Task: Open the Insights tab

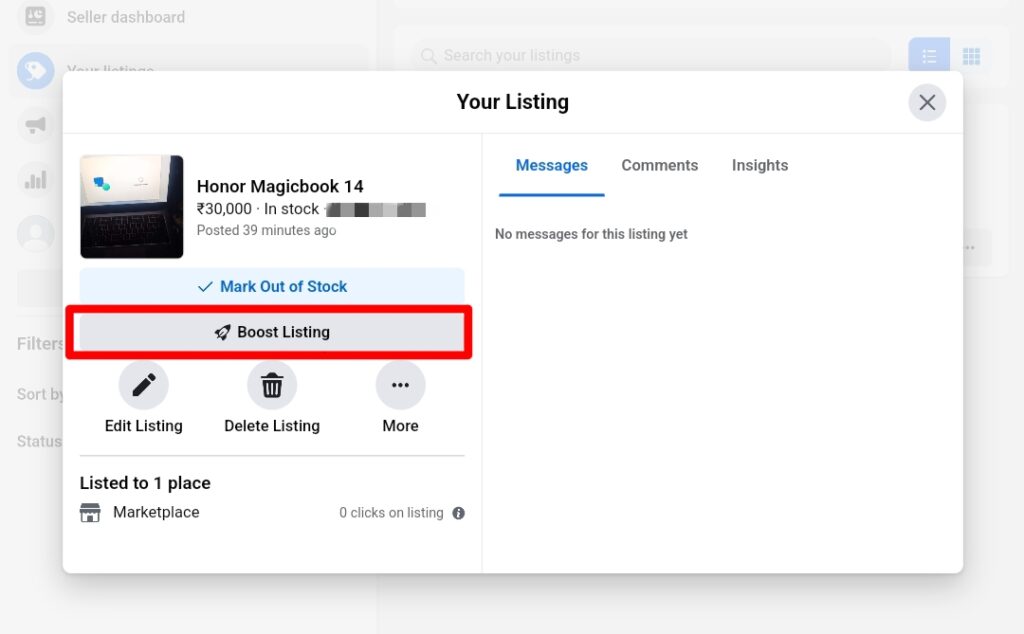Action: coord(760,166)
